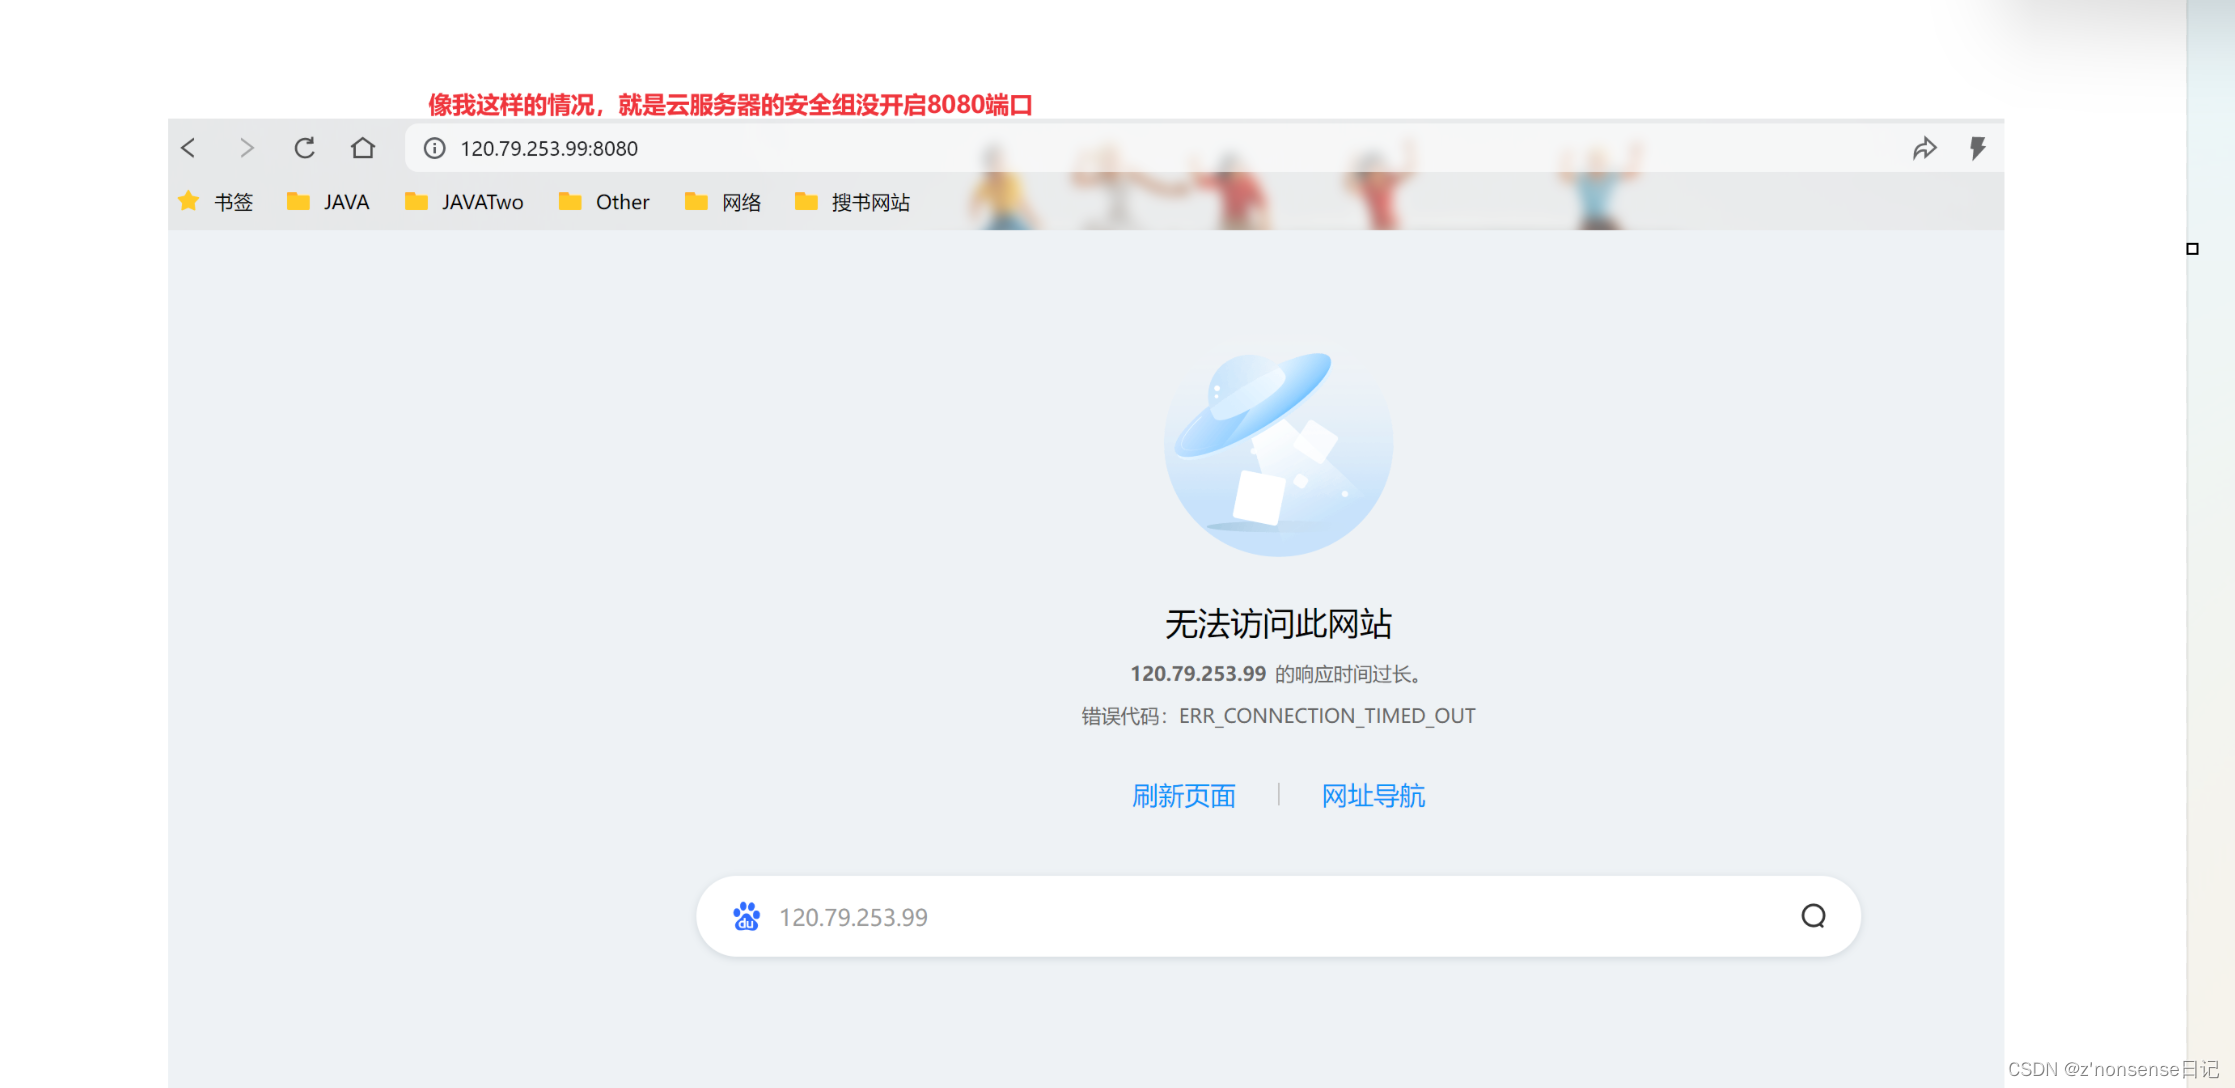Screen dimensions: 2235x1088
Task: Reload the page with refresh icon
Action: pos(304,148)
